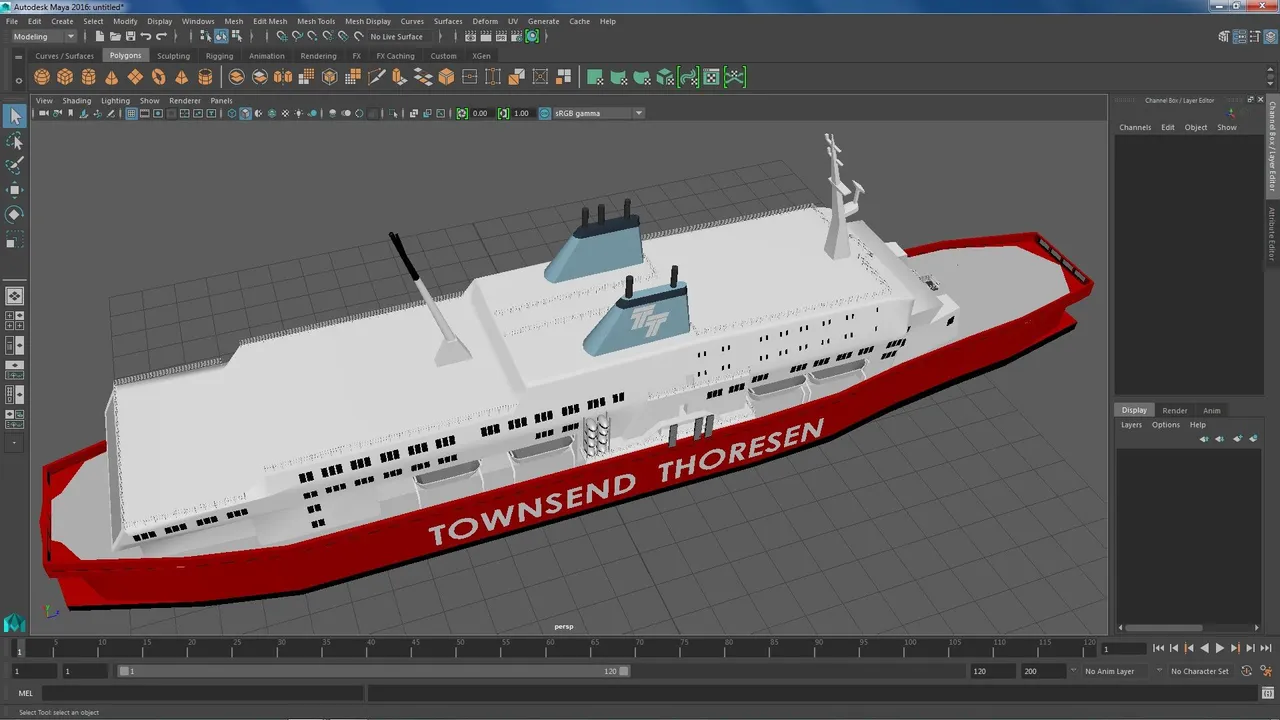Toggle Channel Box display icon at top right
Viewport: 1280px width, 720px height.
[x=1269, y=36]
